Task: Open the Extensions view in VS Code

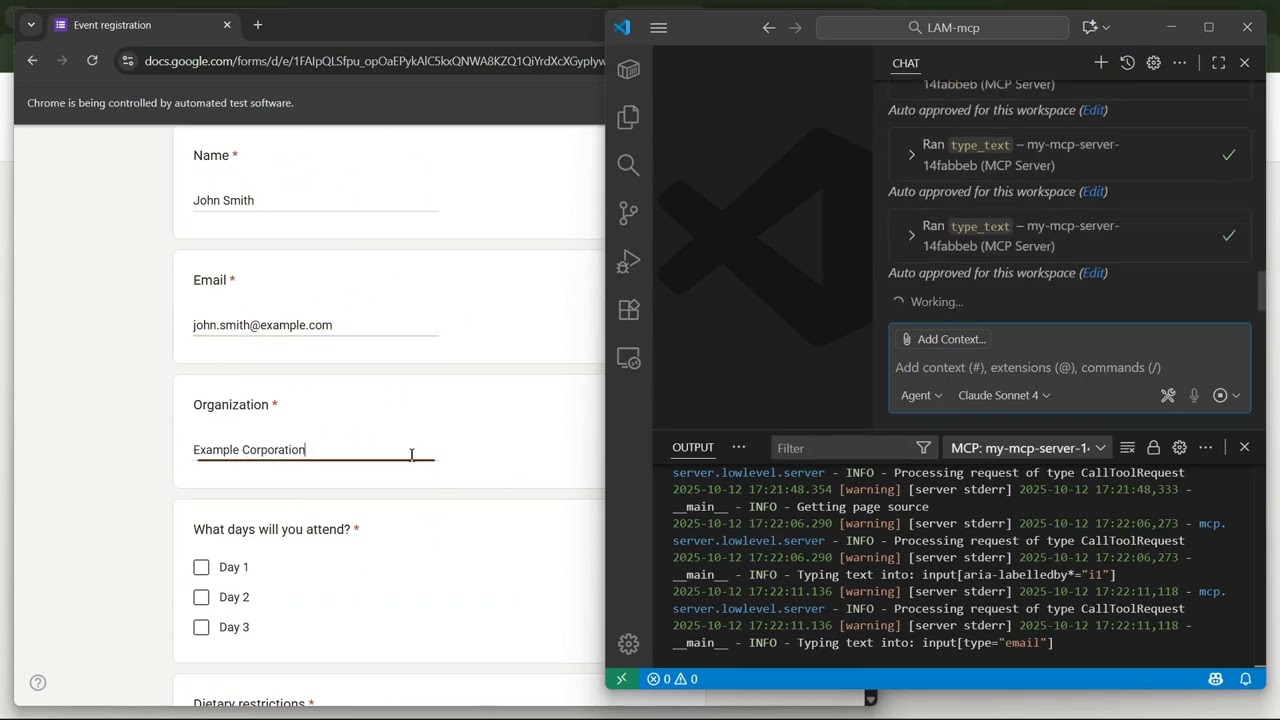Action: (628, 310)
